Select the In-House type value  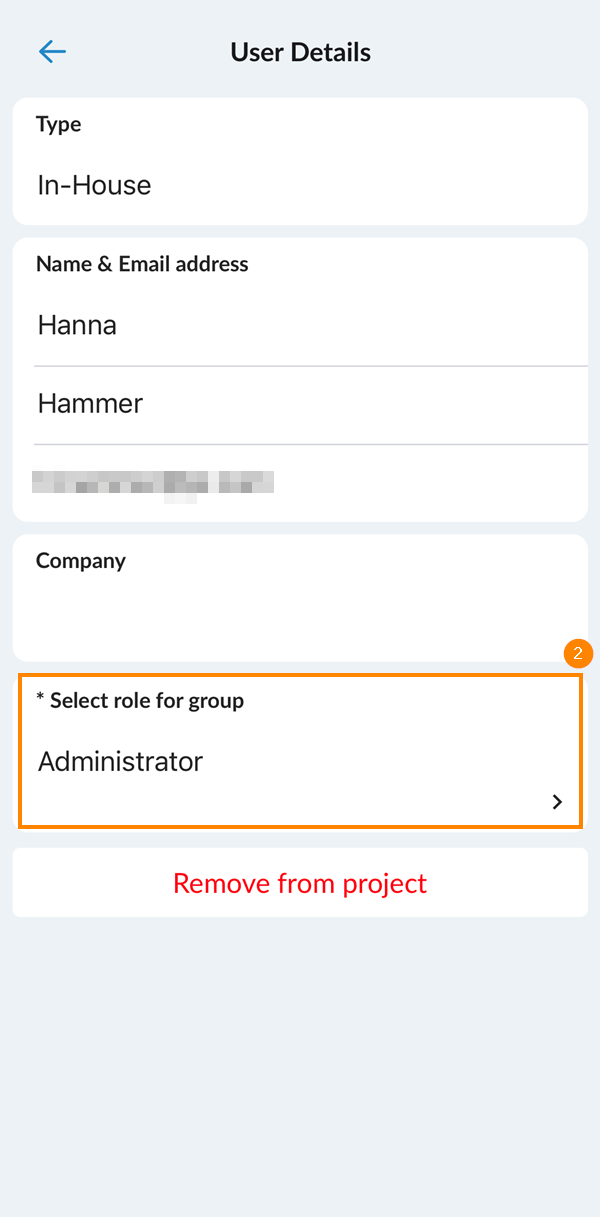coord(94,185)
